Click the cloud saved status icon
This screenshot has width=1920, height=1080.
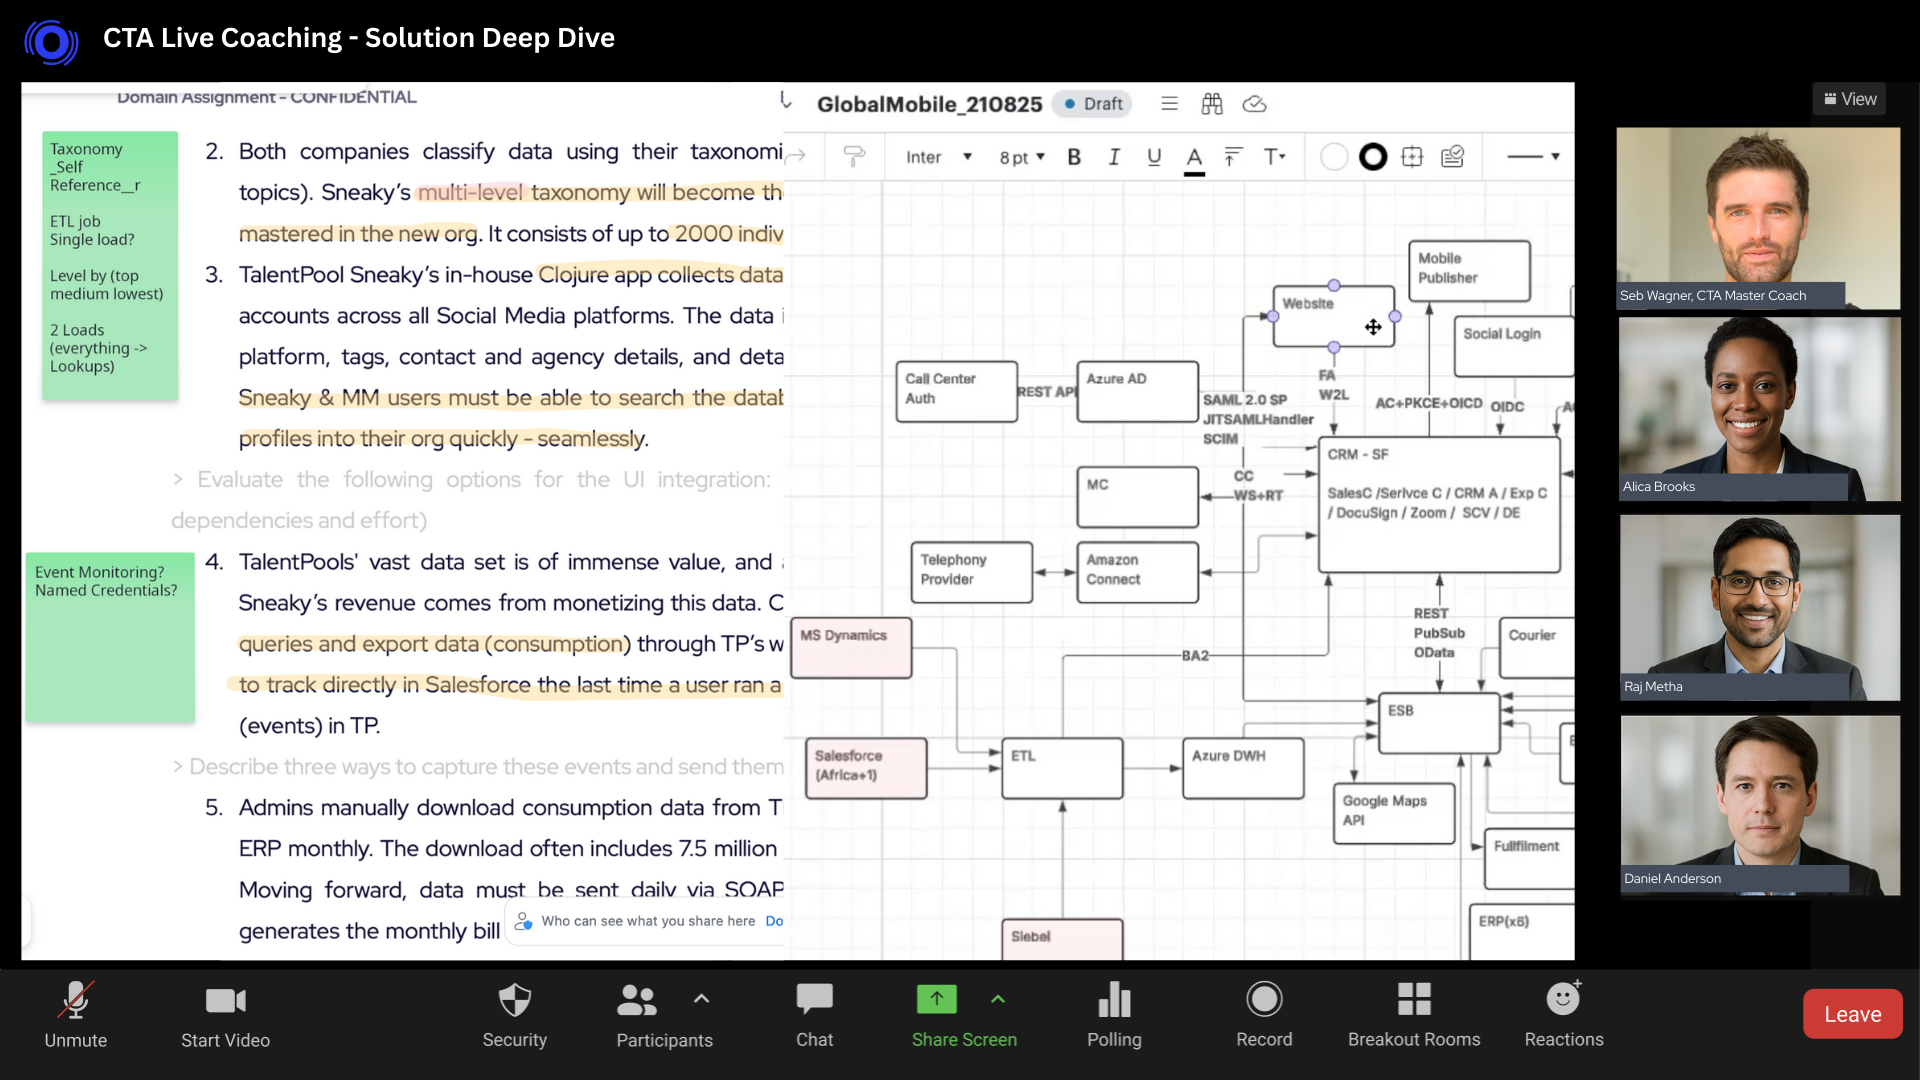tap(1254, 104)
